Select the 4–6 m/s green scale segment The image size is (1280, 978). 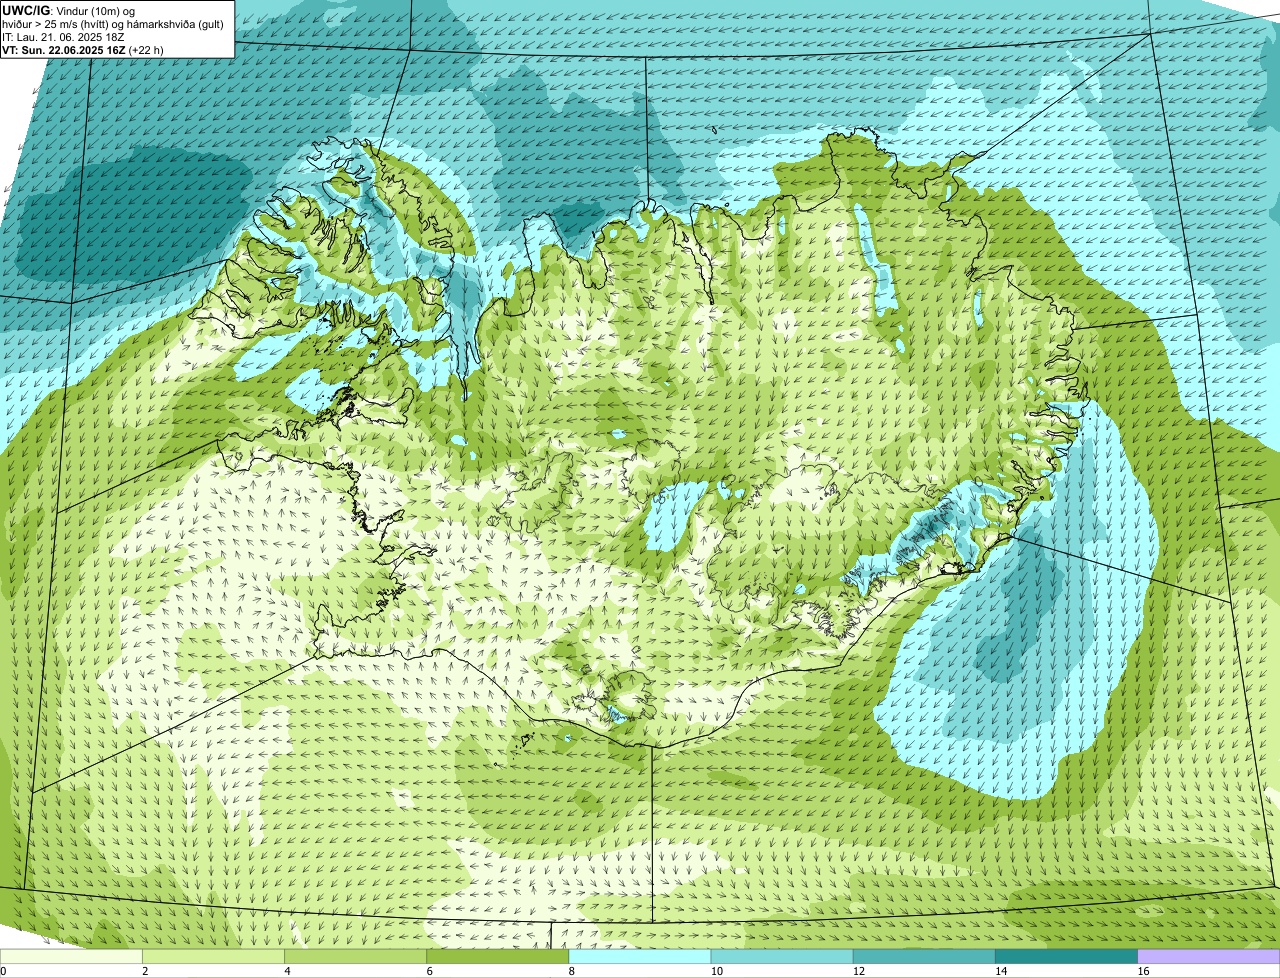(x=356, y=957)
